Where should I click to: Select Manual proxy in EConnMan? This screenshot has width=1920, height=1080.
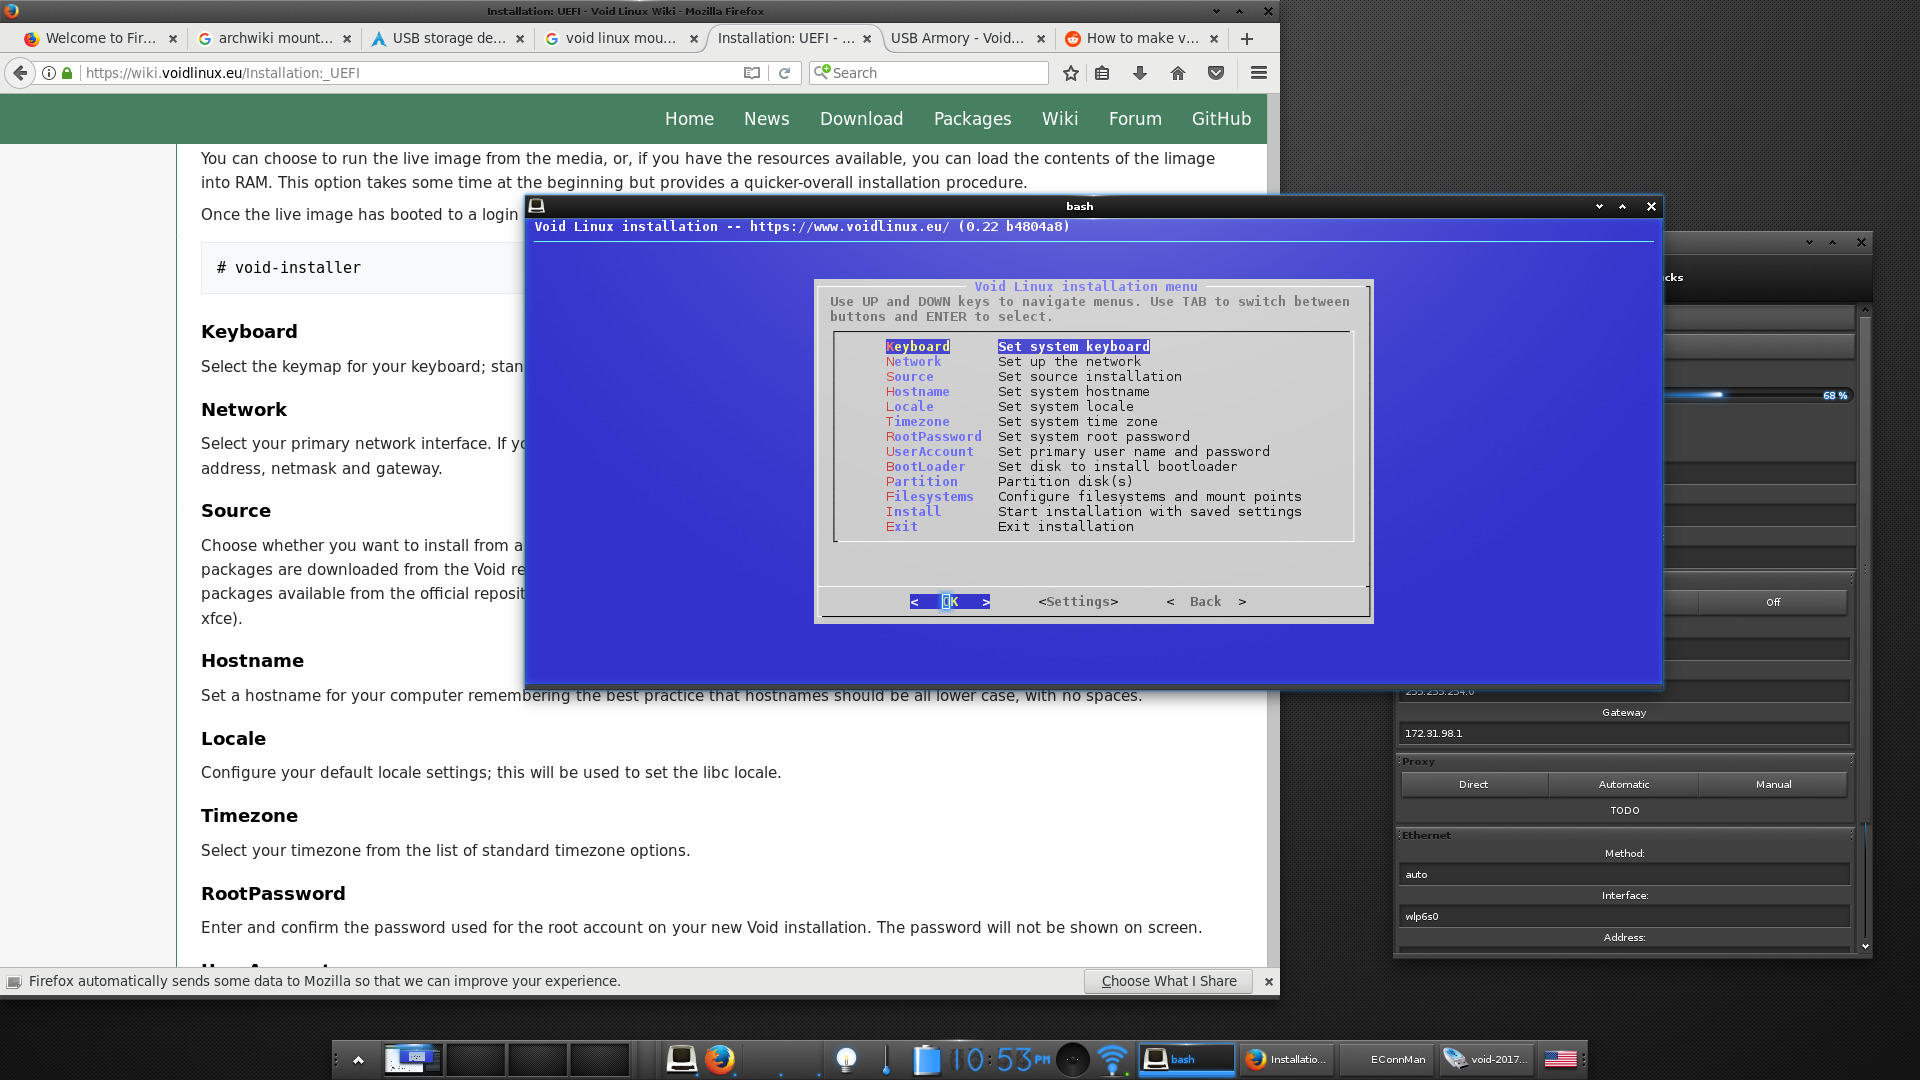(1773, 785)
